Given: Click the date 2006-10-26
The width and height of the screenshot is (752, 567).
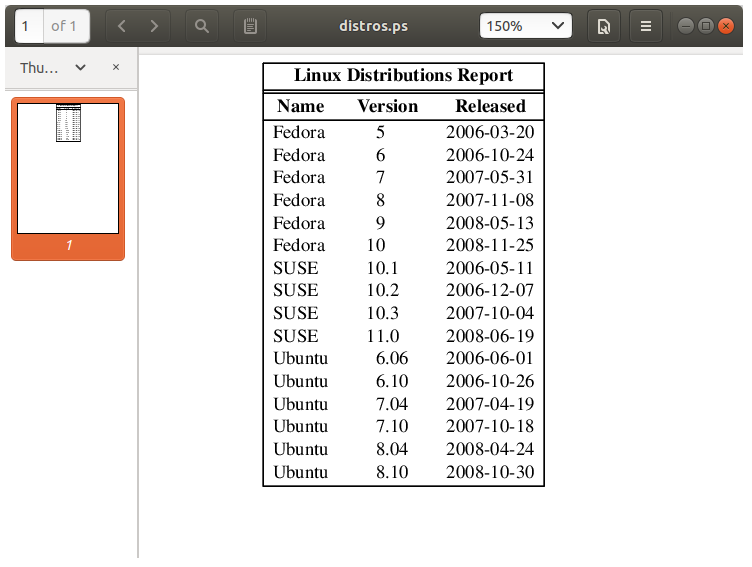Looking at the screenshot, I should tap(490, 381).
